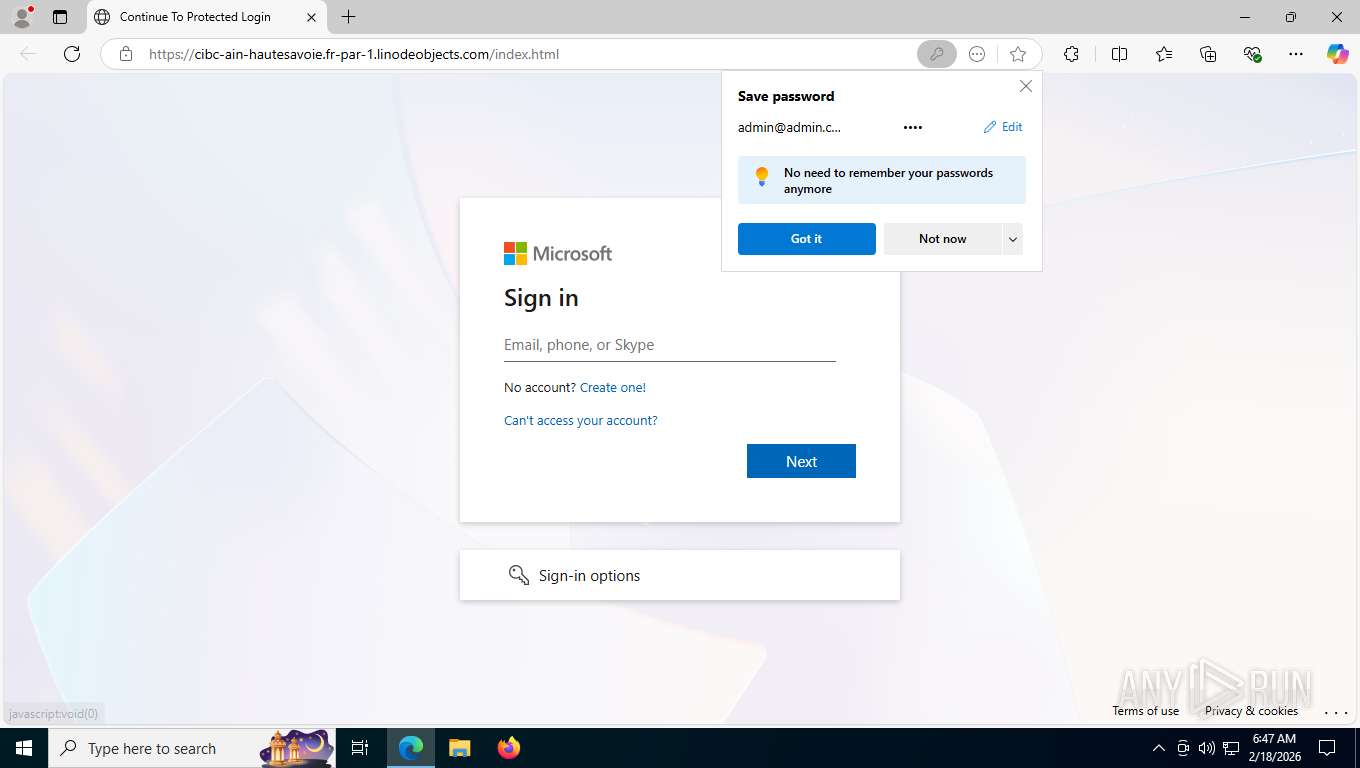Restore down the Edge window
The width and height of the screenshot is (1360, 768).
(1291, 17)
